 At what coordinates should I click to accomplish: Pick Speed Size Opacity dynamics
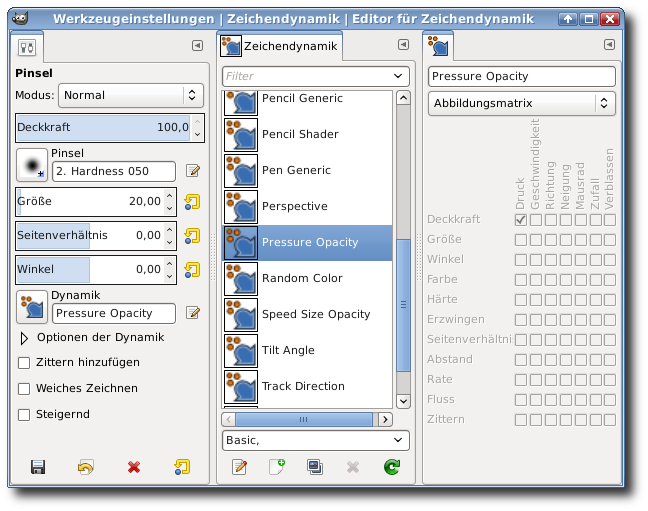308,315
